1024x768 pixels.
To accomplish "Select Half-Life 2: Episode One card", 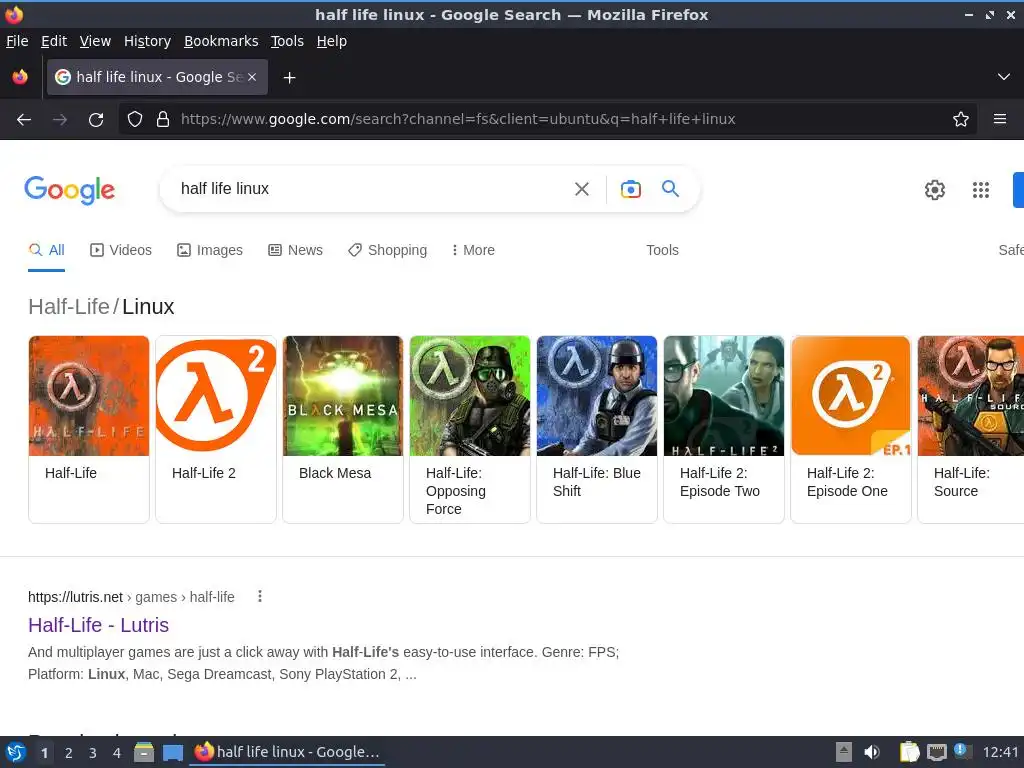I will [x=850, y=429].
